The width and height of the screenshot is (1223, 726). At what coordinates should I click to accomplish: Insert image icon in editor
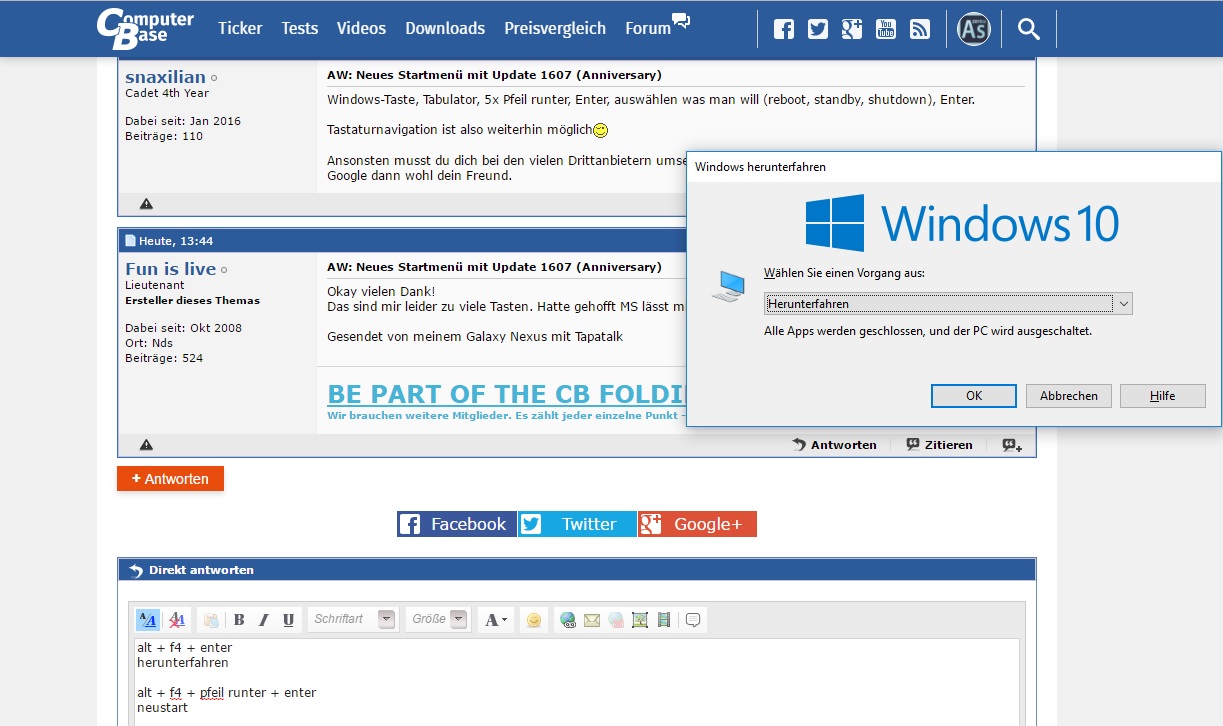point(640,620)
